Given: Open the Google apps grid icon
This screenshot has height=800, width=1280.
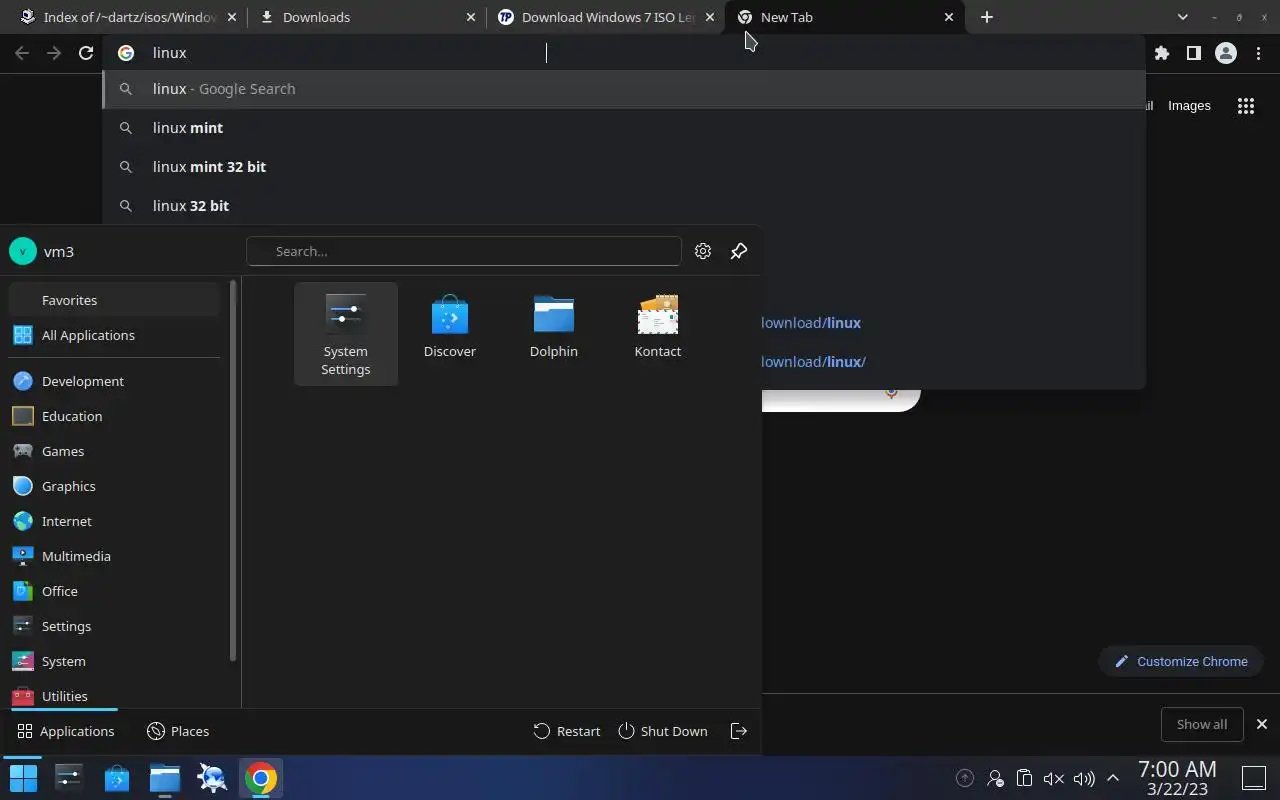Looking at the screenshot, I should pyautogui.click(x=1245, y=106).
